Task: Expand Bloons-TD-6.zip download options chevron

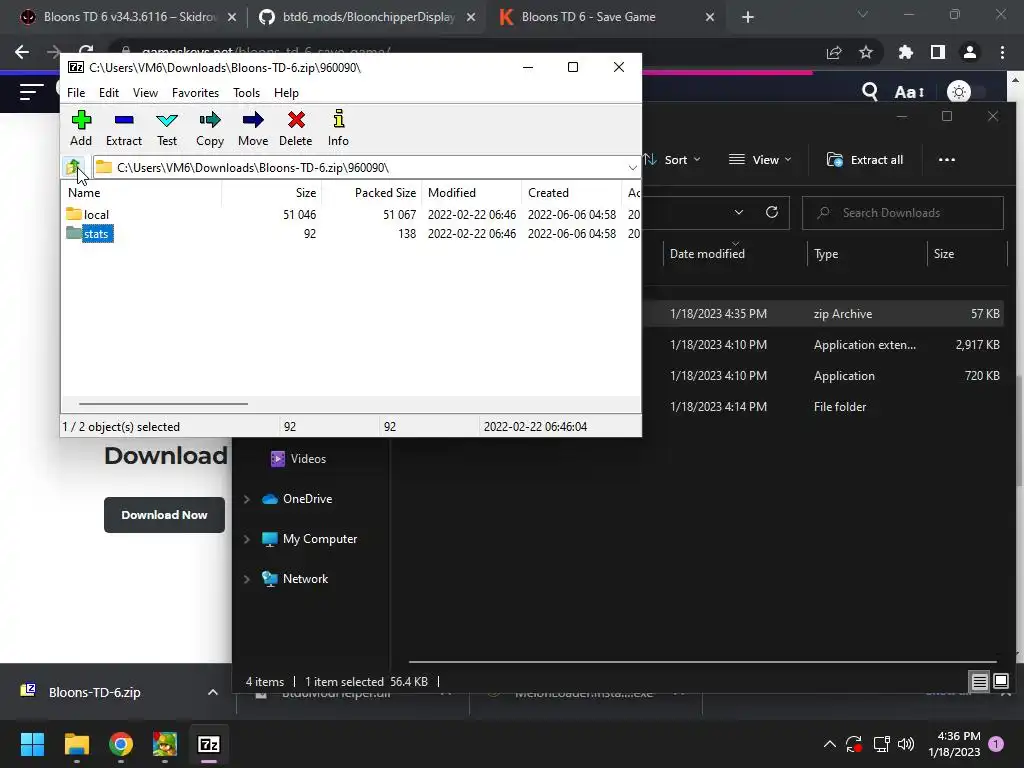Action: 213,692
